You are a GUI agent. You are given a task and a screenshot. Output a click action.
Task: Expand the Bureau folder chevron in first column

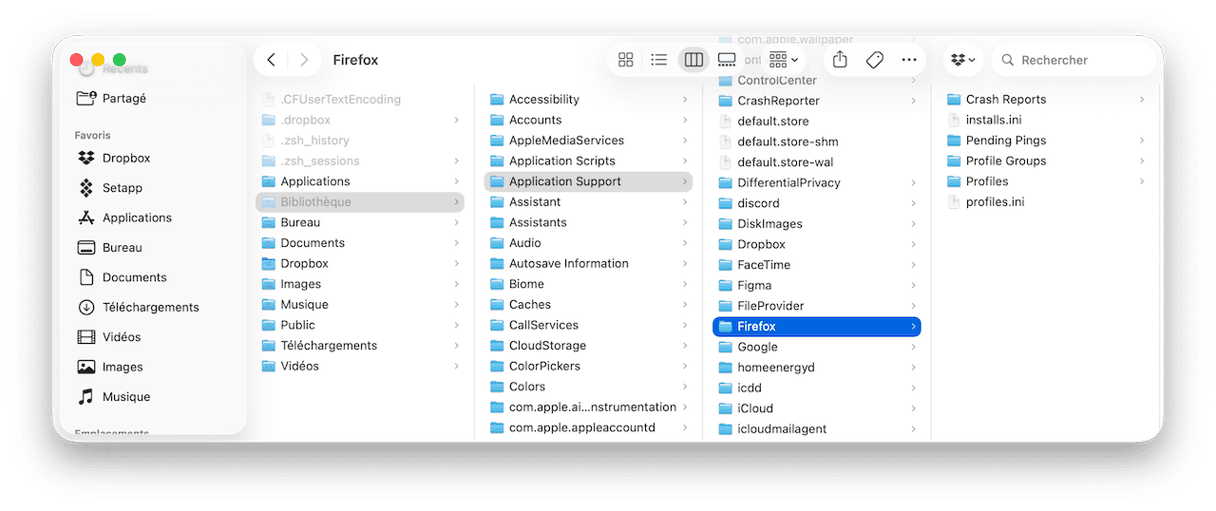click(x=457, y=223)
